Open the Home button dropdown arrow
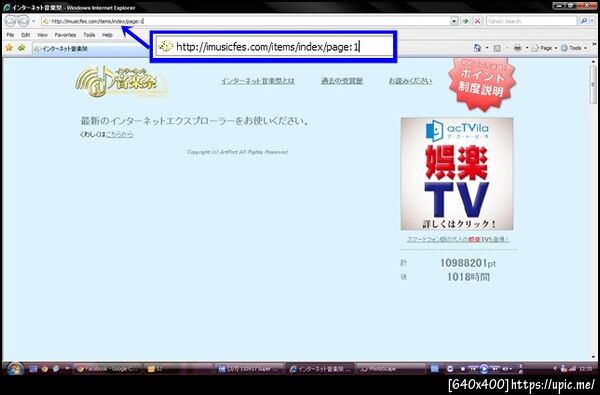The width and height of the screenshot is (600, 395). 487,48
